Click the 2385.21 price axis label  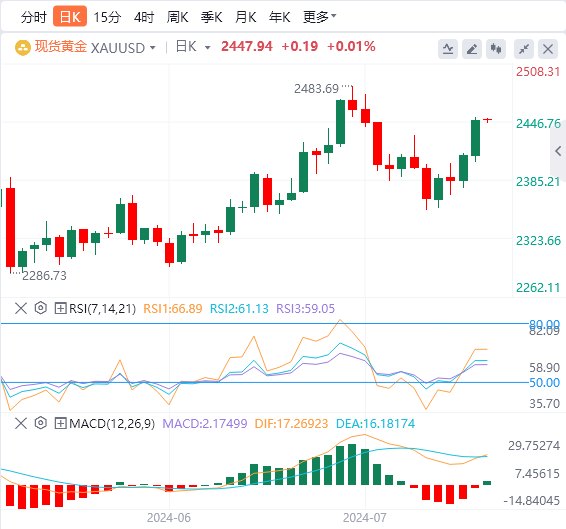[x=538, y=182]
